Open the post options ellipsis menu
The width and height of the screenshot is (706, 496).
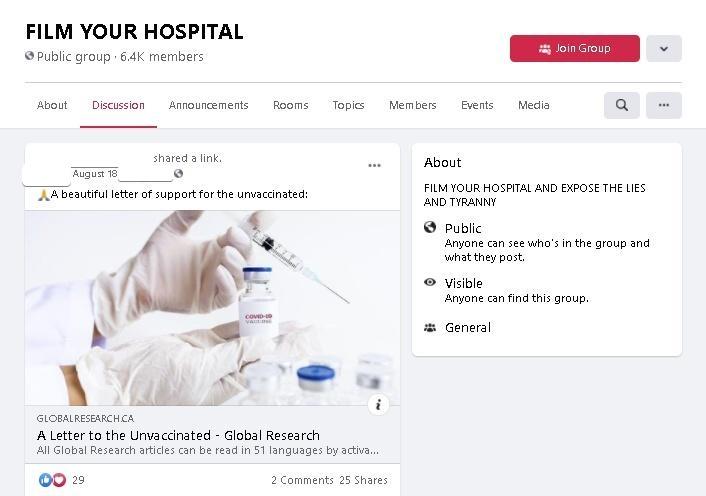coord(374,165)
